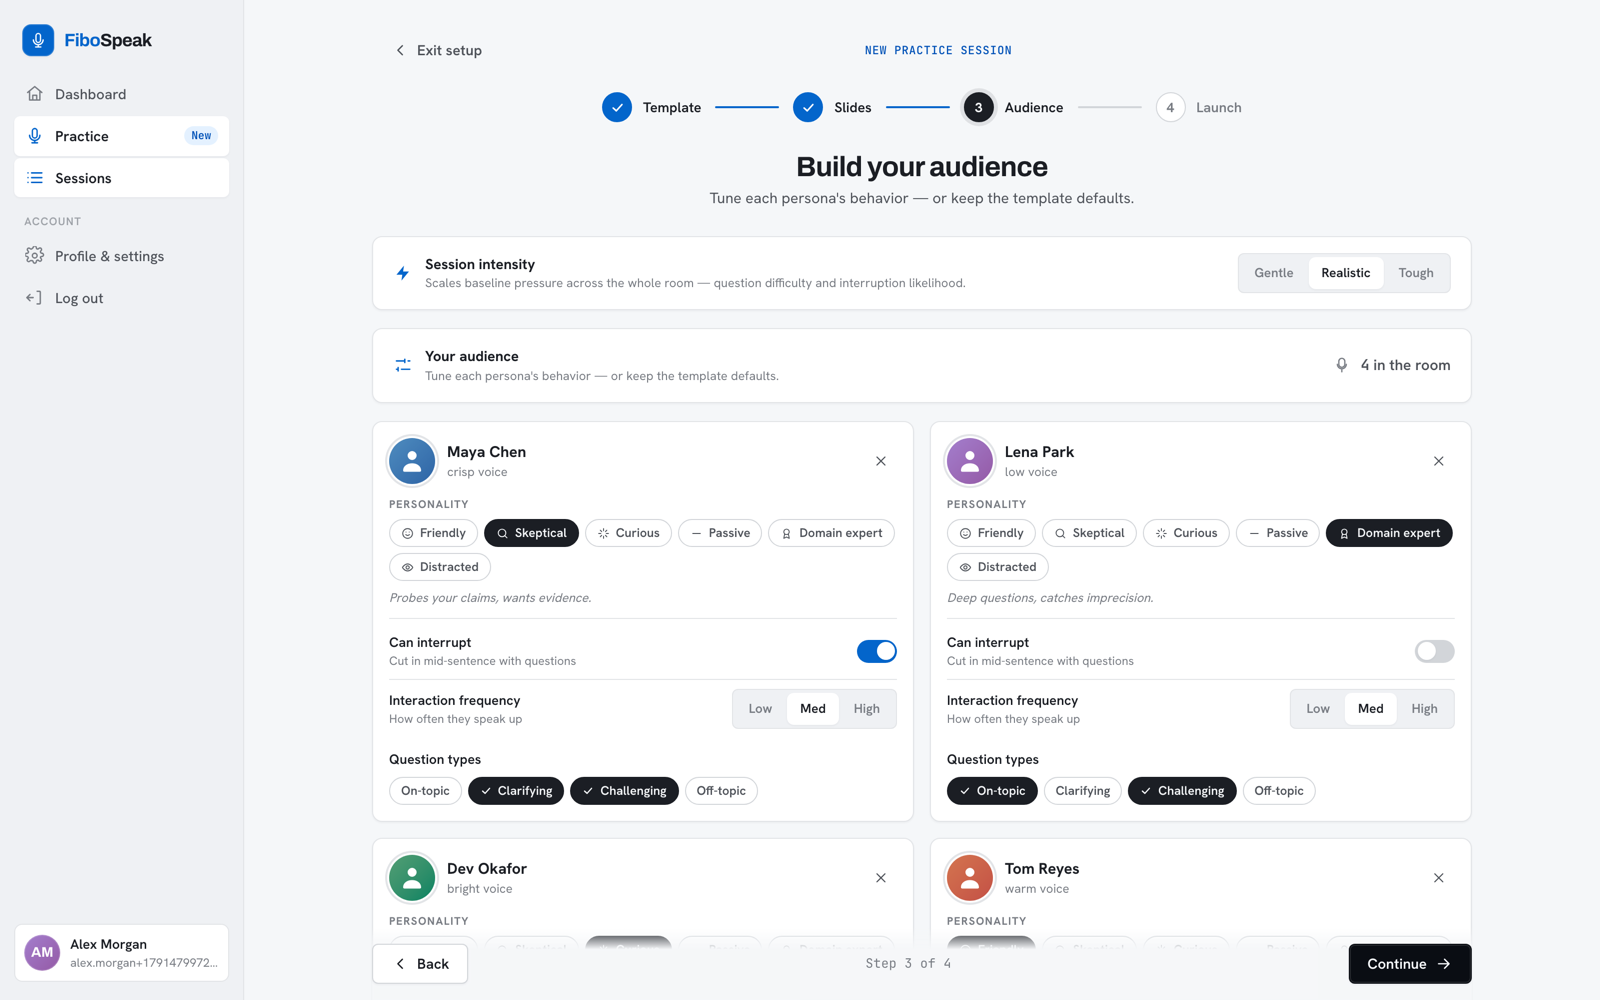Viewport: 1600px width, 1000px height.
Task: Enable Off-topic questions for Maya Chen
Action: coord(721,791)
